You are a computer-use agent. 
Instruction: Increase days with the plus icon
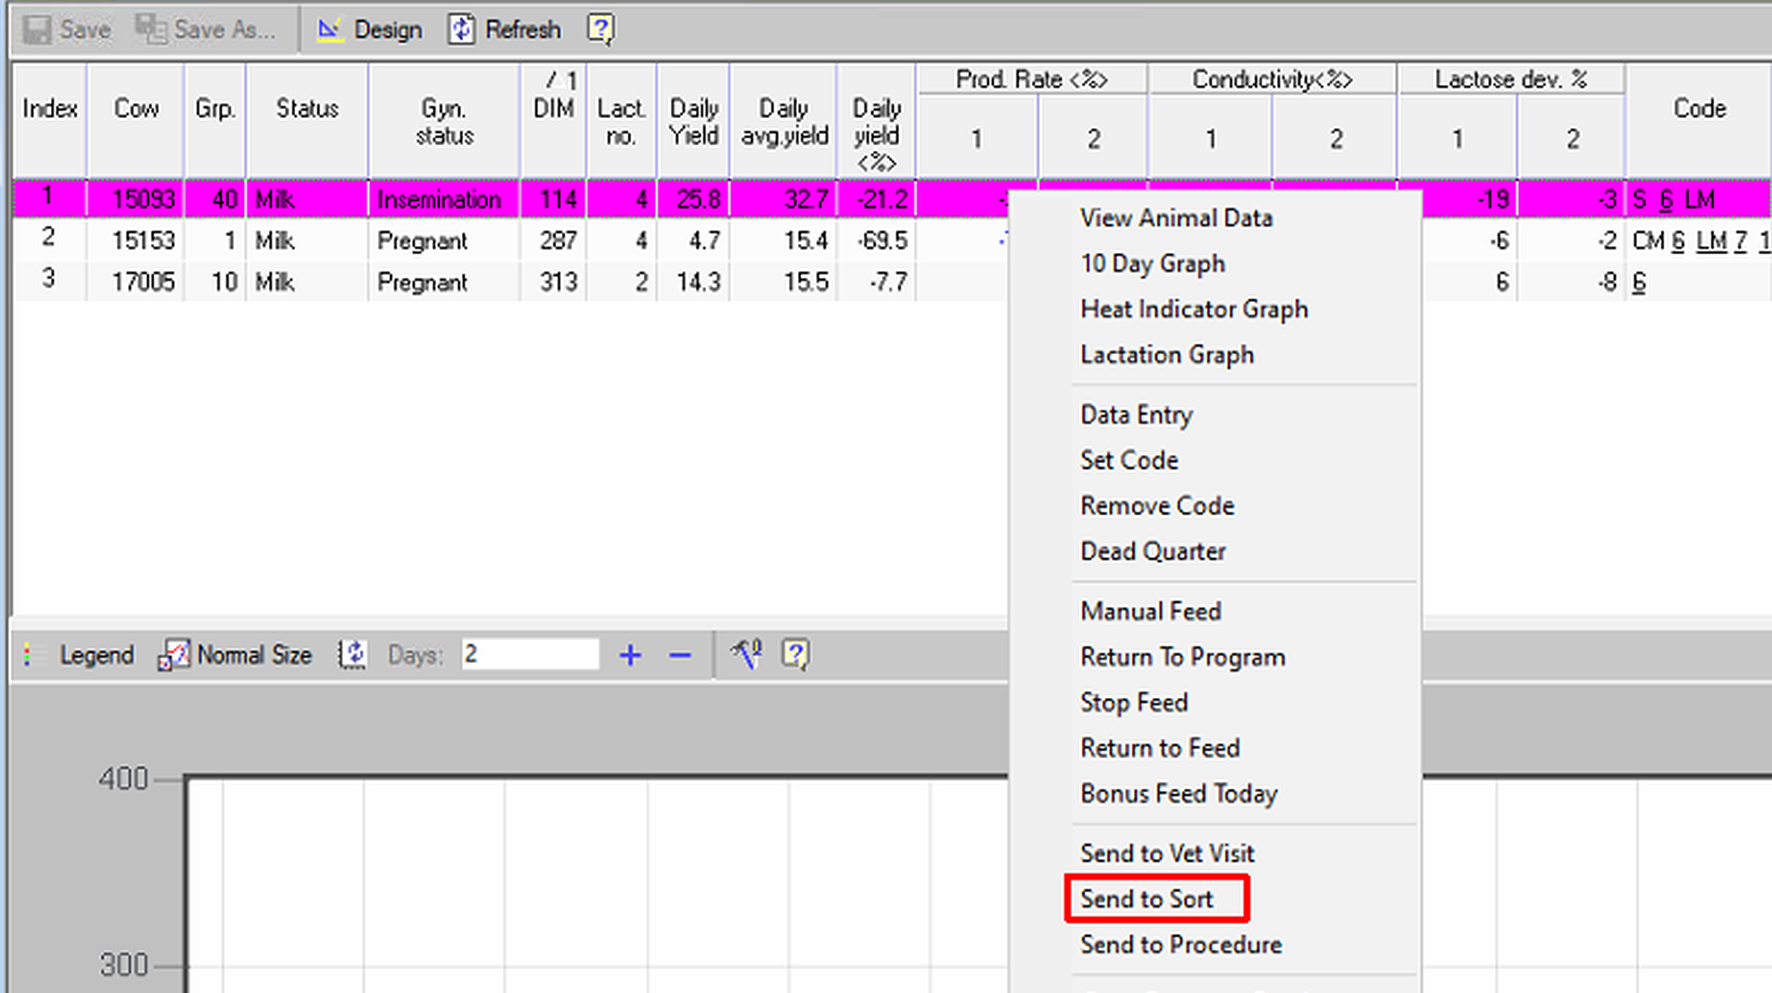(x=630, y=656)
